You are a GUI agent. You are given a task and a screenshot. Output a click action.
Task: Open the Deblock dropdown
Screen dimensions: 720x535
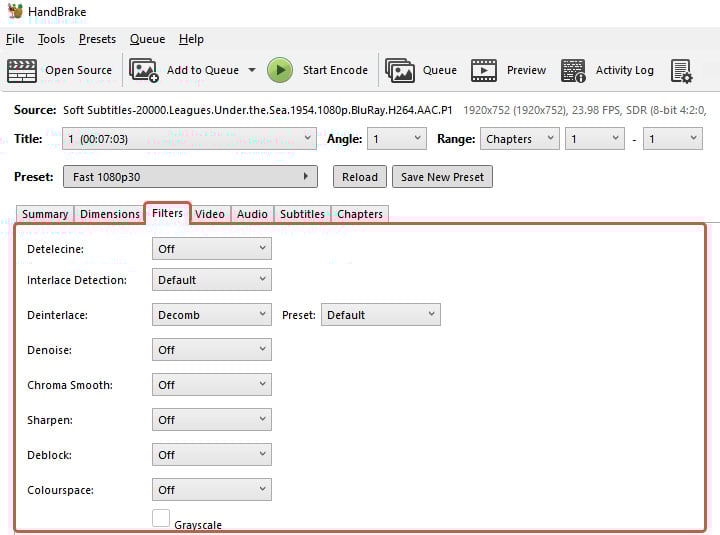212,455
